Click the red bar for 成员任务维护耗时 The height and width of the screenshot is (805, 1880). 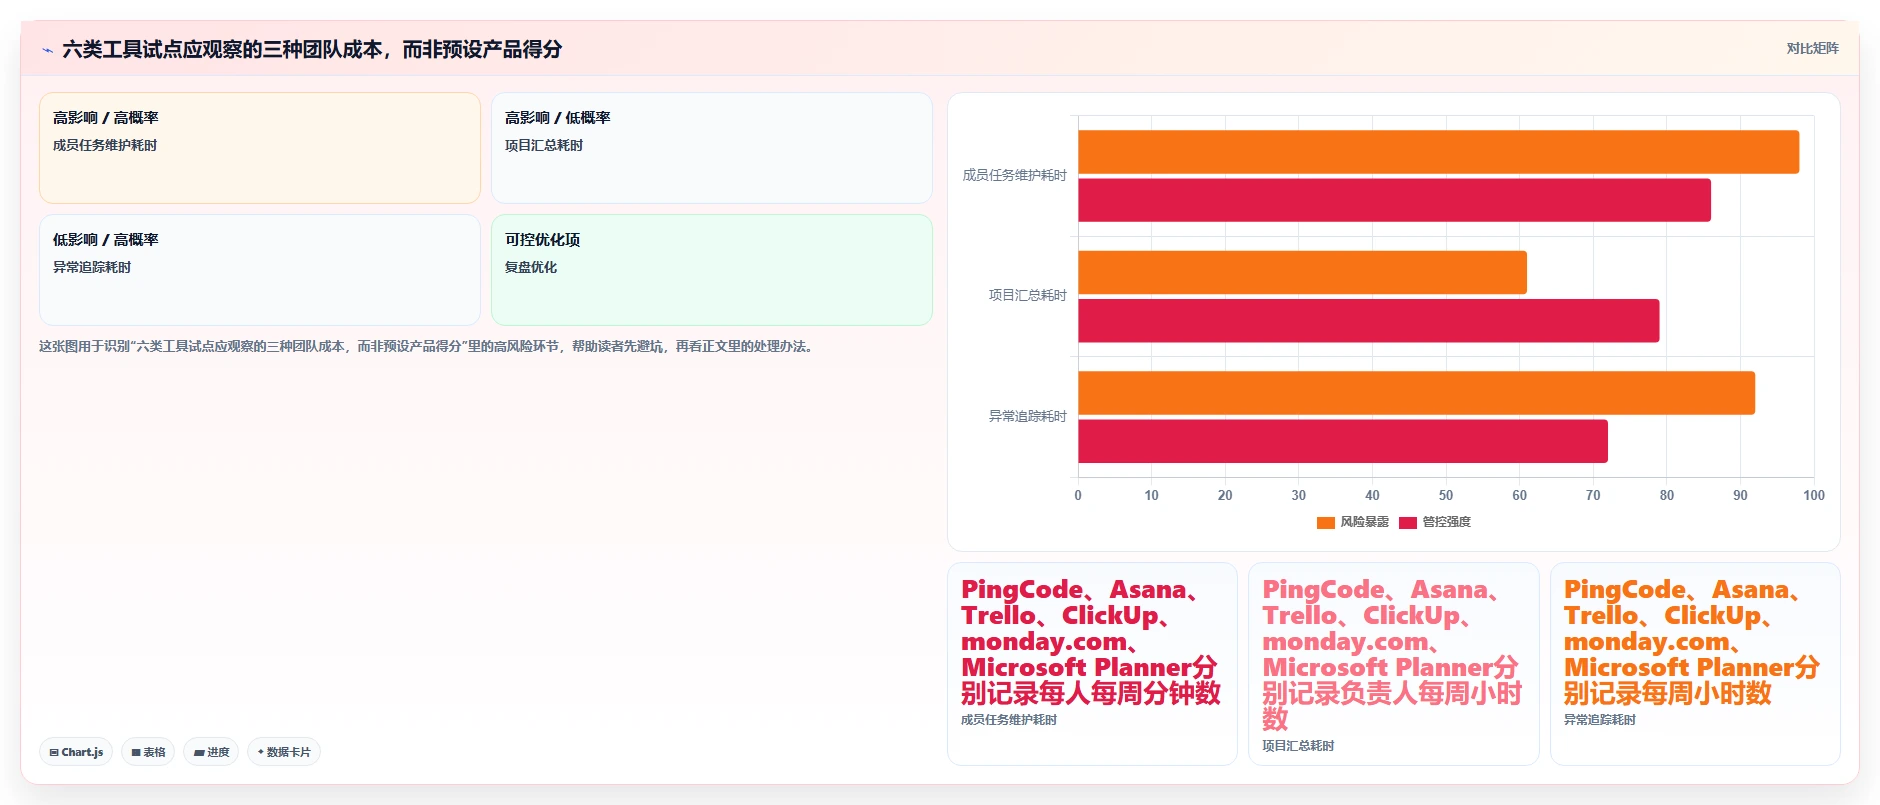click(x=1394, y=200)
